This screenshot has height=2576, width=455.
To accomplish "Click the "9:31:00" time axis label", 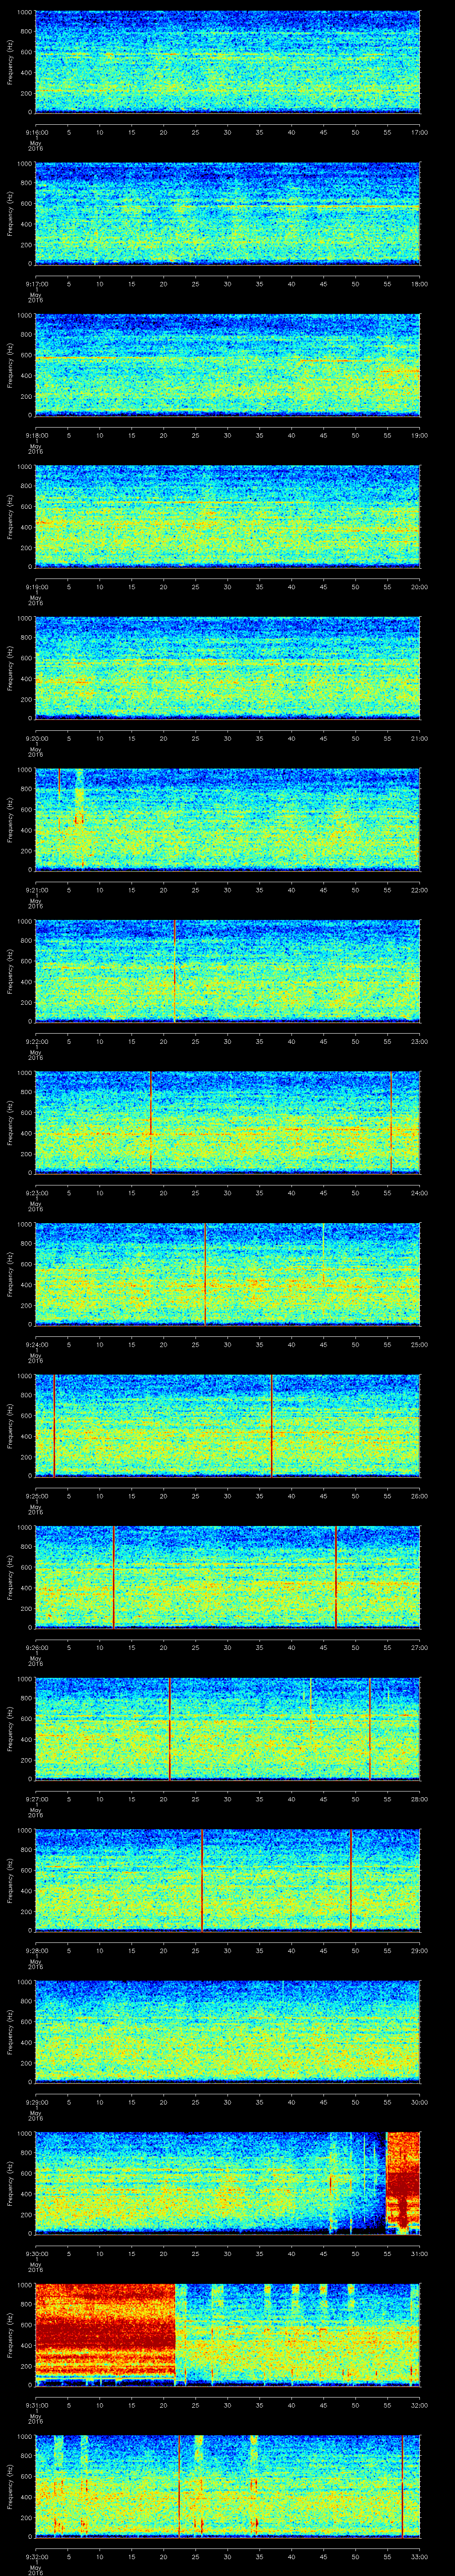I will tap(36, 2405).
